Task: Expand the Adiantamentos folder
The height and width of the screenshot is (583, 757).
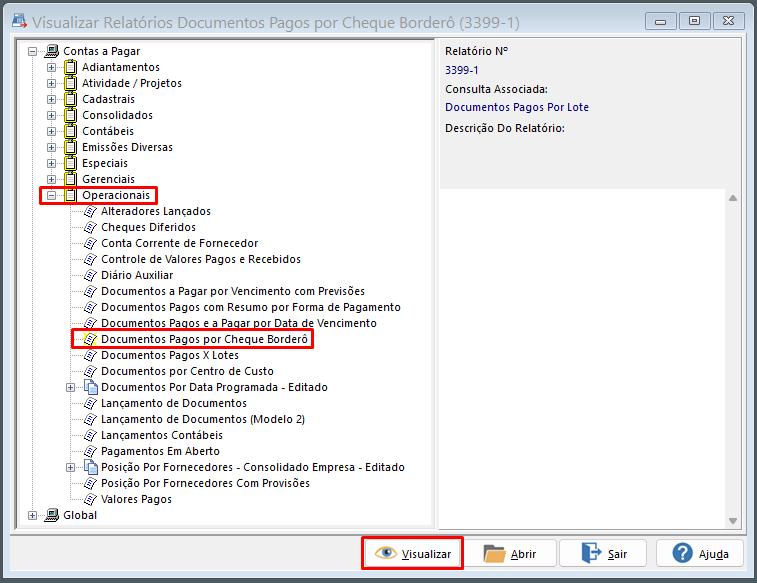Action: point(51,67)
